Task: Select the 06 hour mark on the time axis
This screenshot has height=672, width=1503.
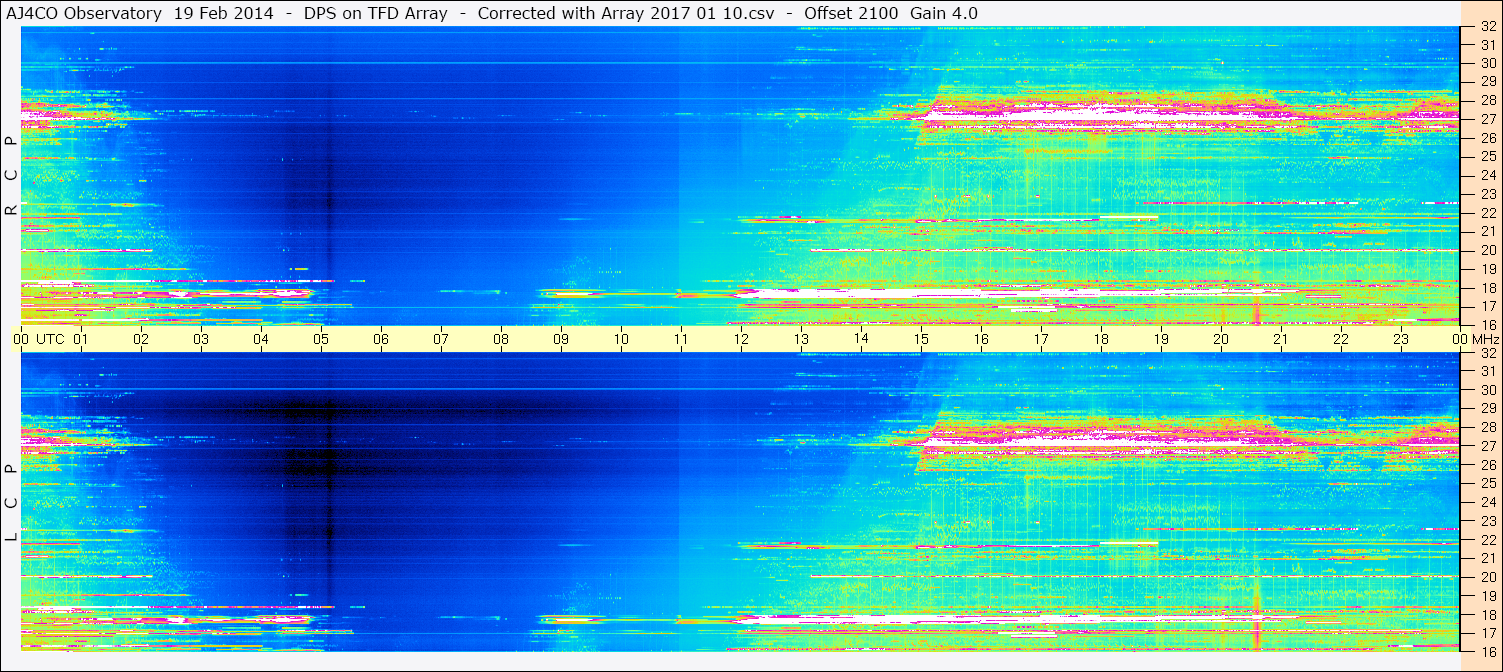Action: point(381,339)
